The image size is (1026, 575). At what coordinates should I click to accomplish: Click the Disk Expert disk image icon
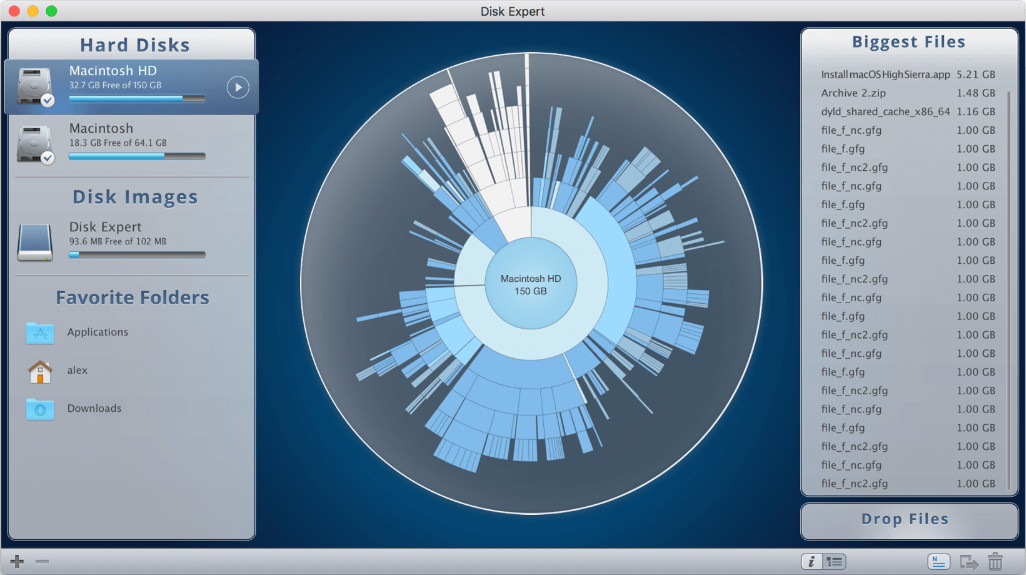point(35,243)
